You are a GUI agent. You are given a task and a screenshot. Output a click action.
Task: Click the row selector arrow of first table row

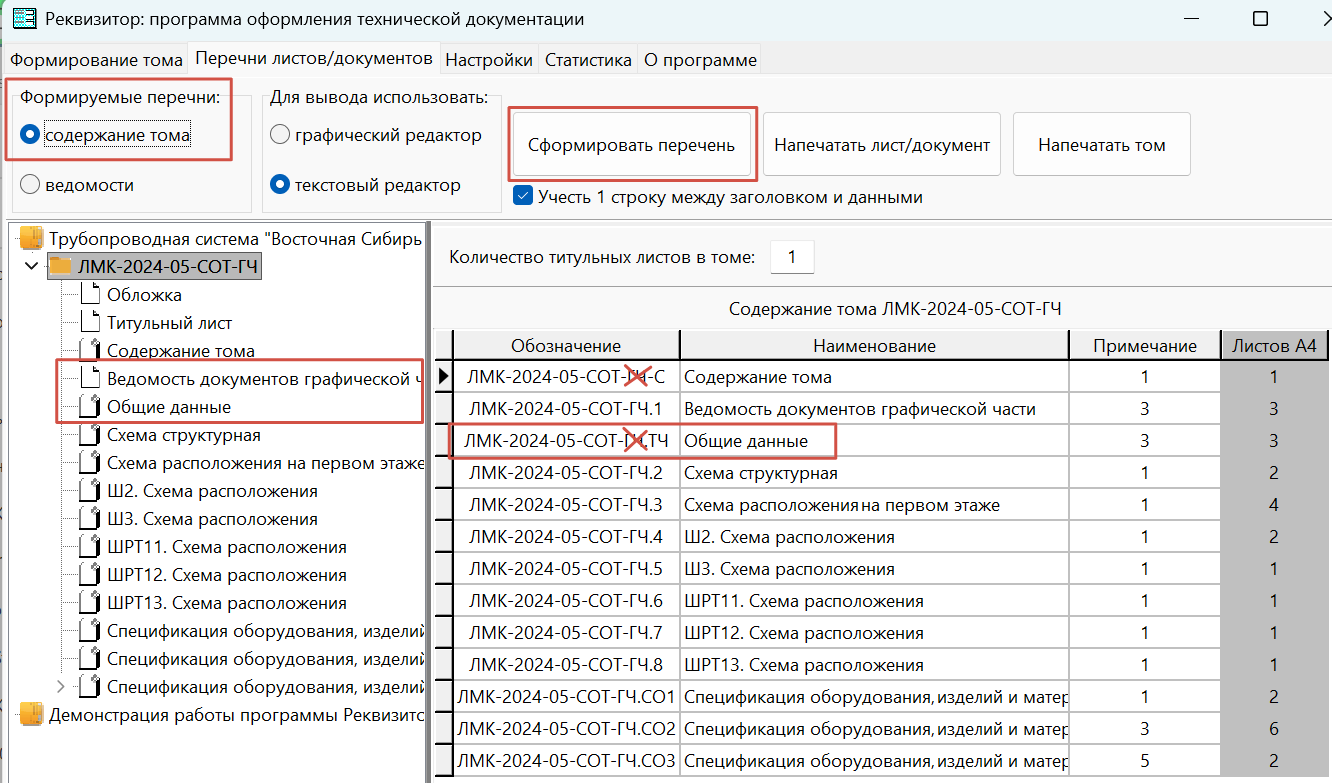pos(443,377)
